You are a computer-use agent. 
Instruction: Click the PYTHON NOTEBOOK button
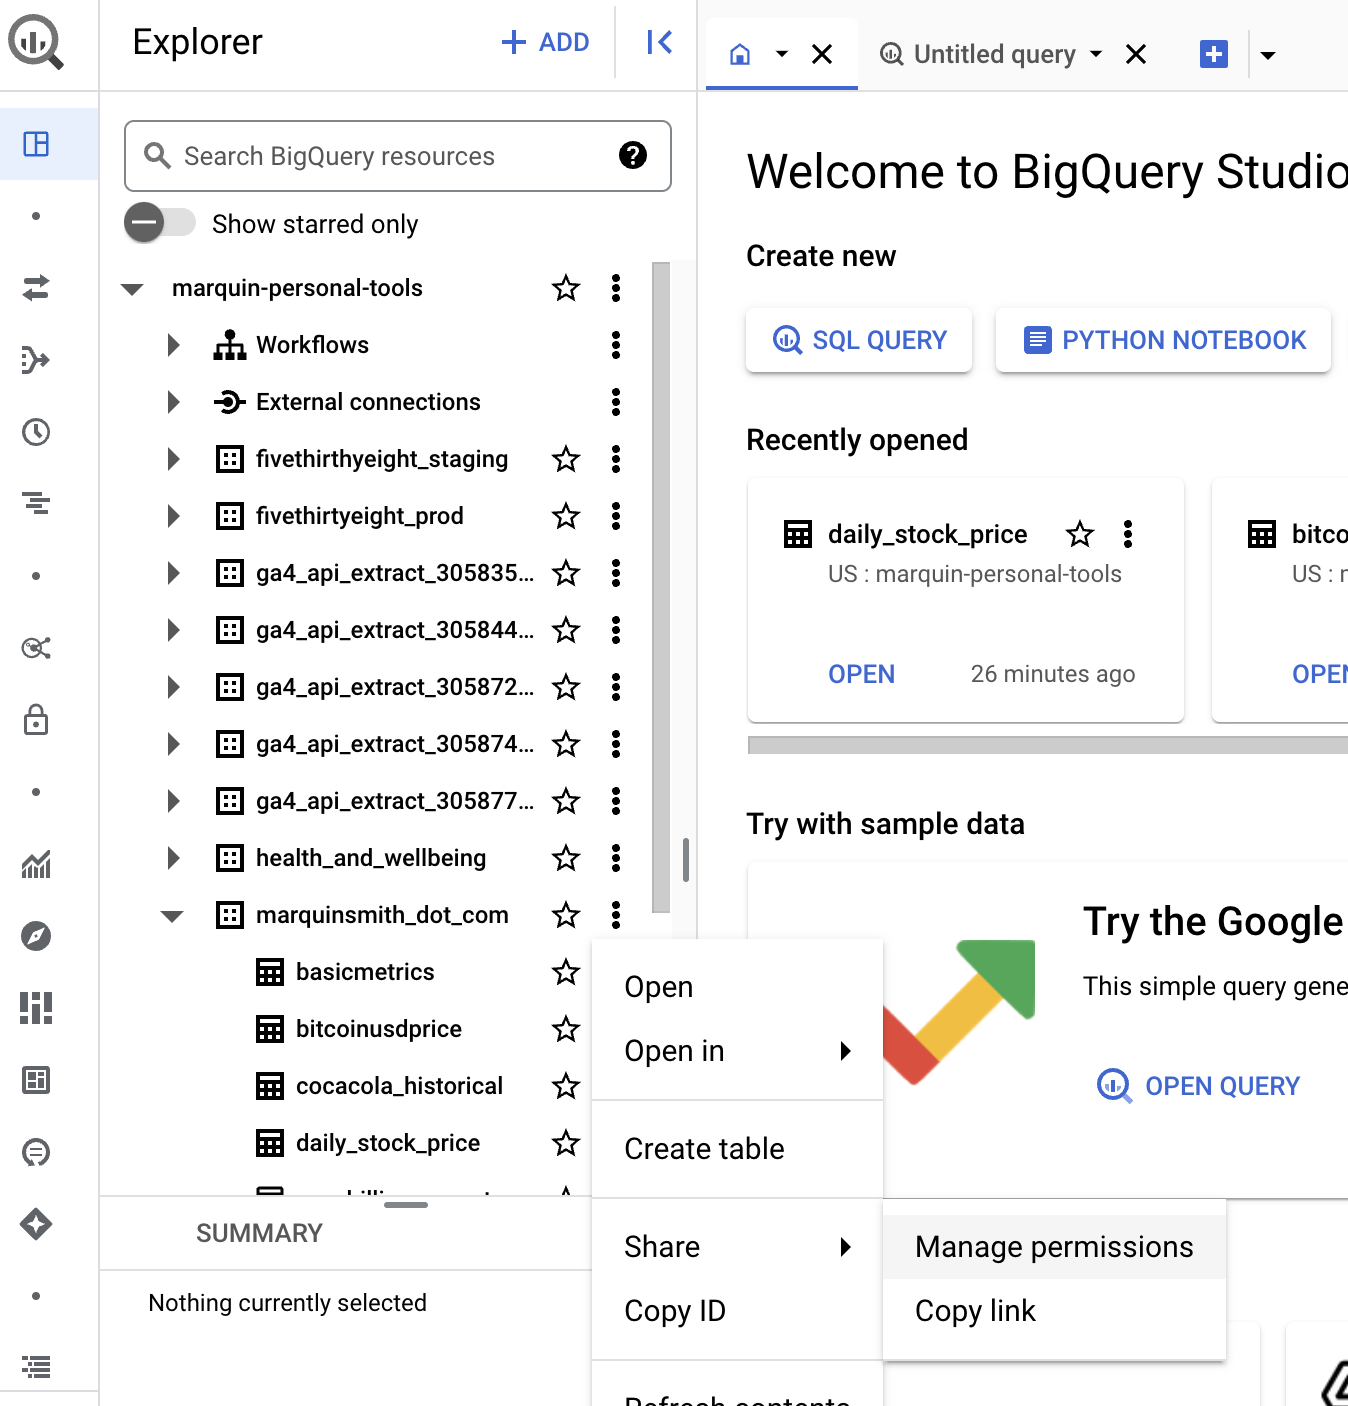[x=1164, y=340]
